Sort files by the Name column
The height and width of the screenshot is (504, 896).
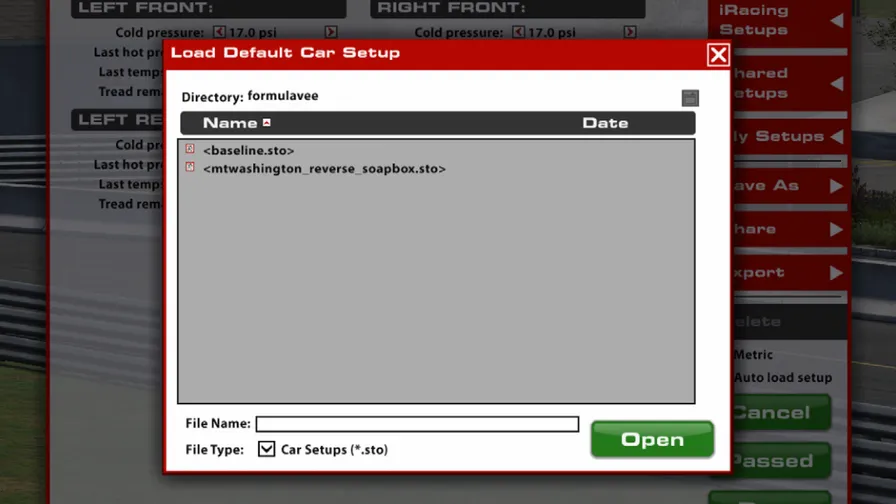(x=236, y=123)
